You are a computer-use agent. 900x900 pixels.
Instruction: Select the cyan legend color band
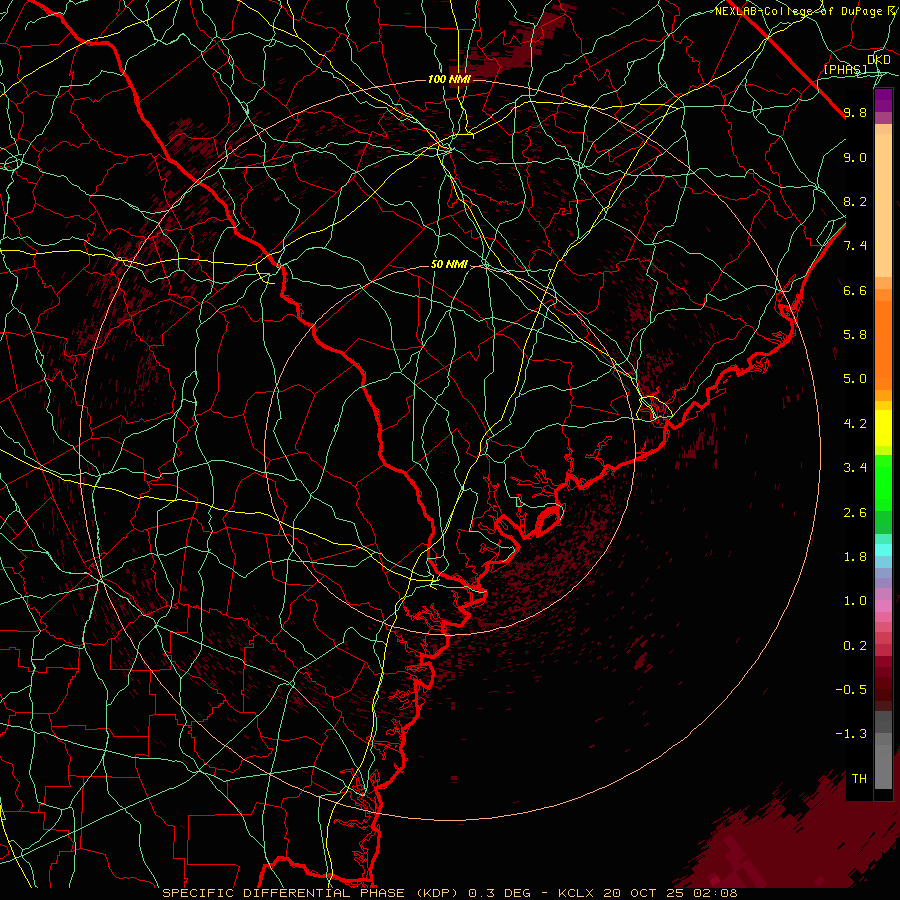pyautogui.click(x=883, y=550)
